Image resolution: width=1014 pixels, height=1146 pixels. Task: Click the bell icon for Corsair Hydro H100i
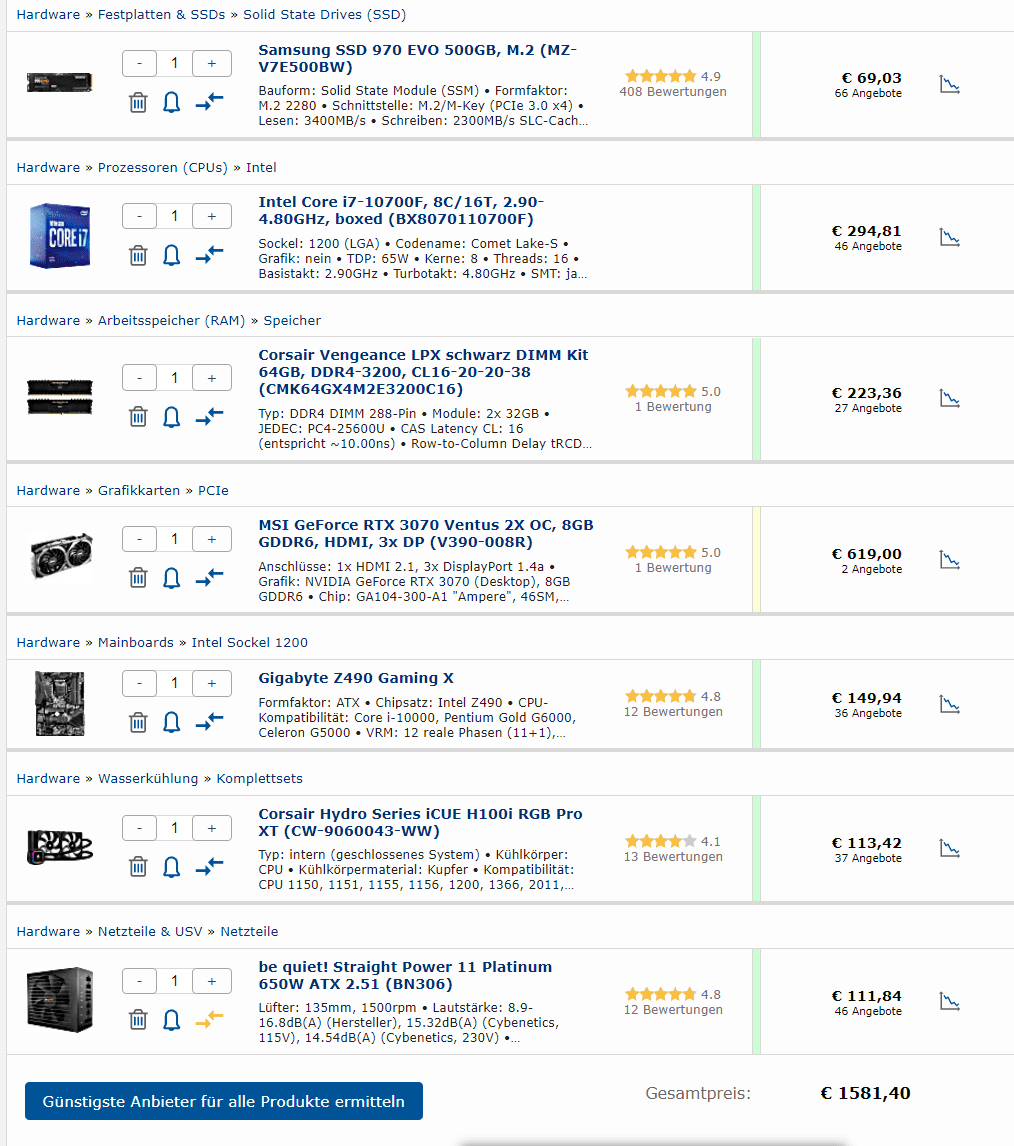pyautogui.click(x=172, y=866)
